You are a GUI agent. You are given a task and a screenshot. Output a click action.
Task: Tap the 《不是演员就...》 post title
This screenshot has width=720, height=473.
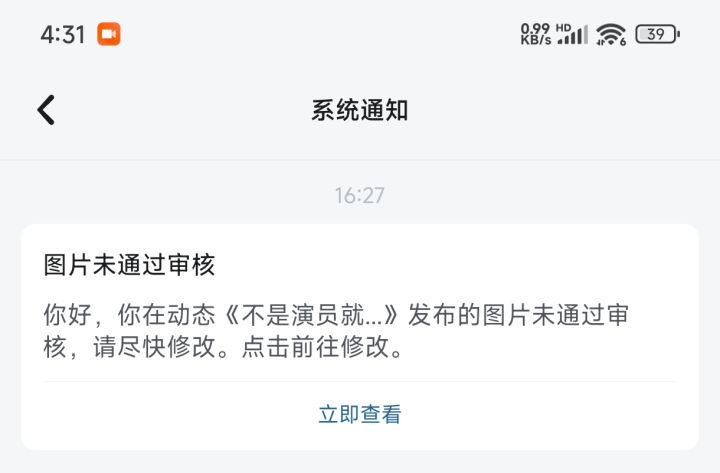click(311, 315)
